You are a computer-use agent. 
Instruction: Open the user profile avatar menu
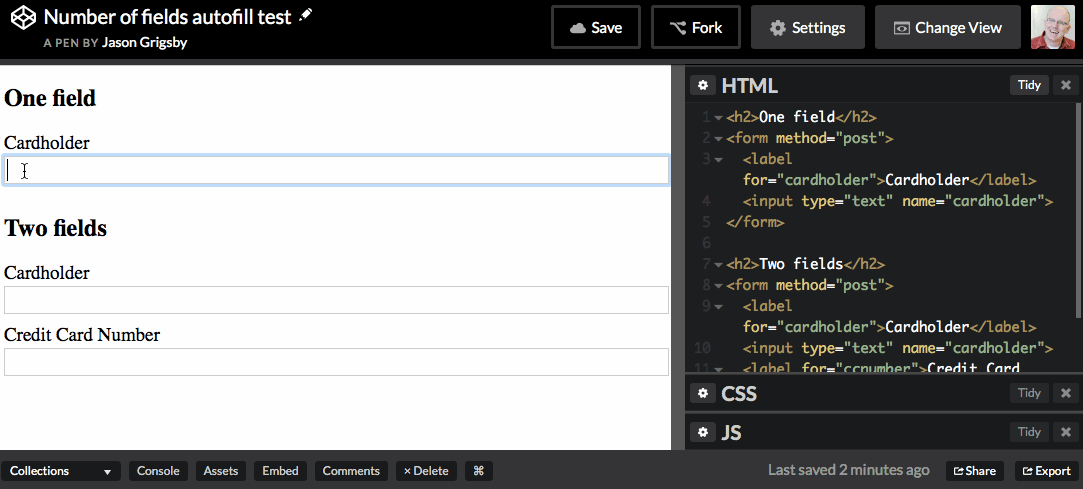(1052, 27)
